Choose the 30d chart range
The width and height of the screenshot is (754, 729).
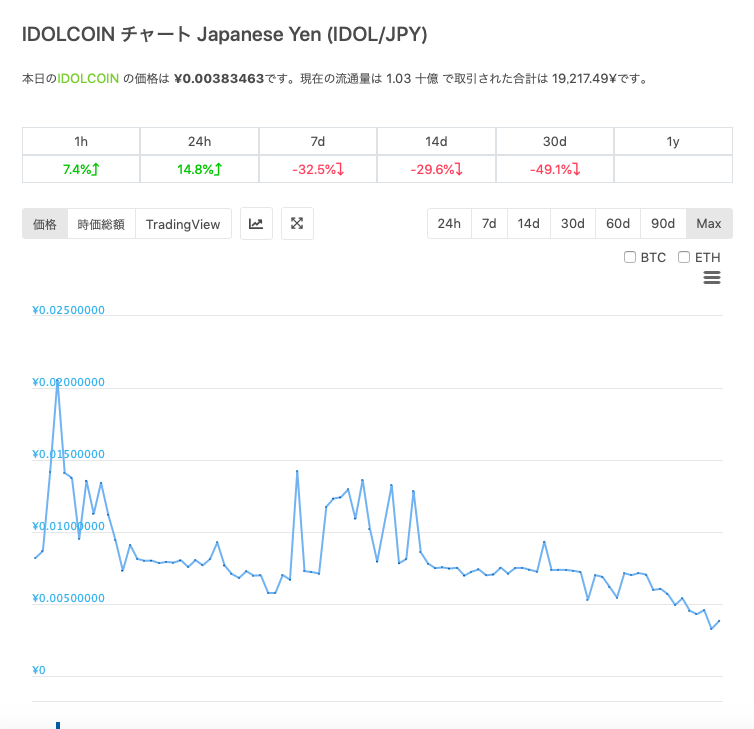[572, 223]
